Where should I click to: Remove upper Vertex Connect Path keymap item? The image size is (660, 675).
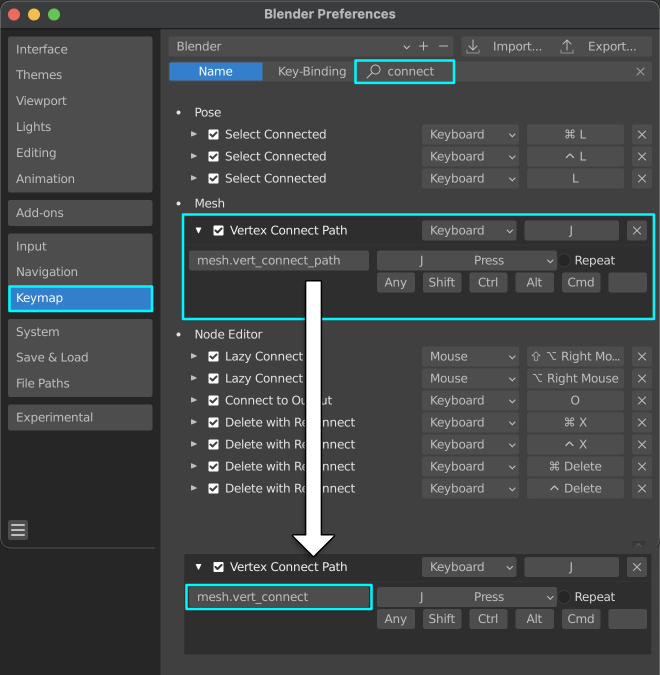point(637,231)
